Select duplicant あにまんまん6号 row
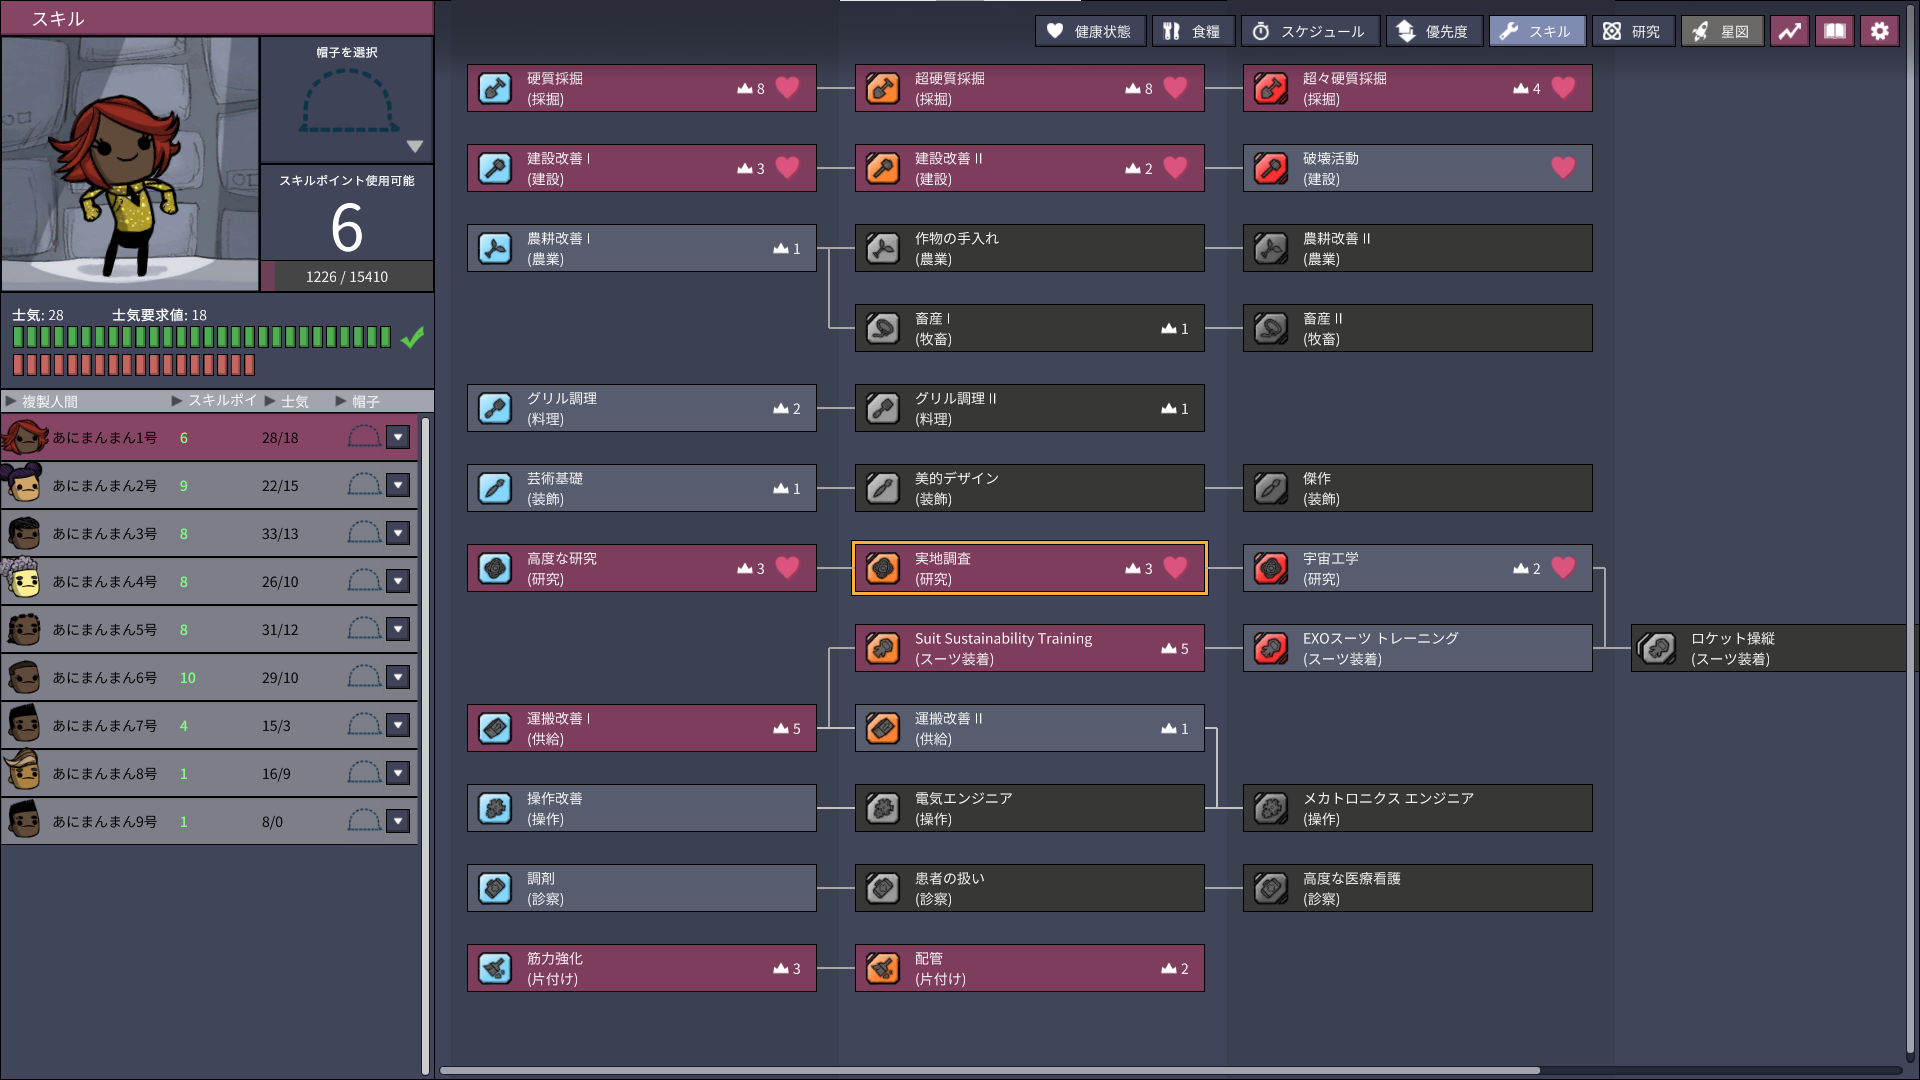The height and width of the screenshot is (1080, 1920). point(209,677)
